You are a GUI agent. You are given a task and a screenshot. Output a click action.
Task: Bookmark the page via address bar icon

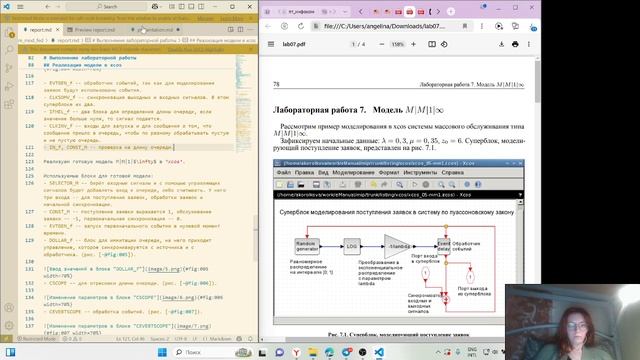464,26
